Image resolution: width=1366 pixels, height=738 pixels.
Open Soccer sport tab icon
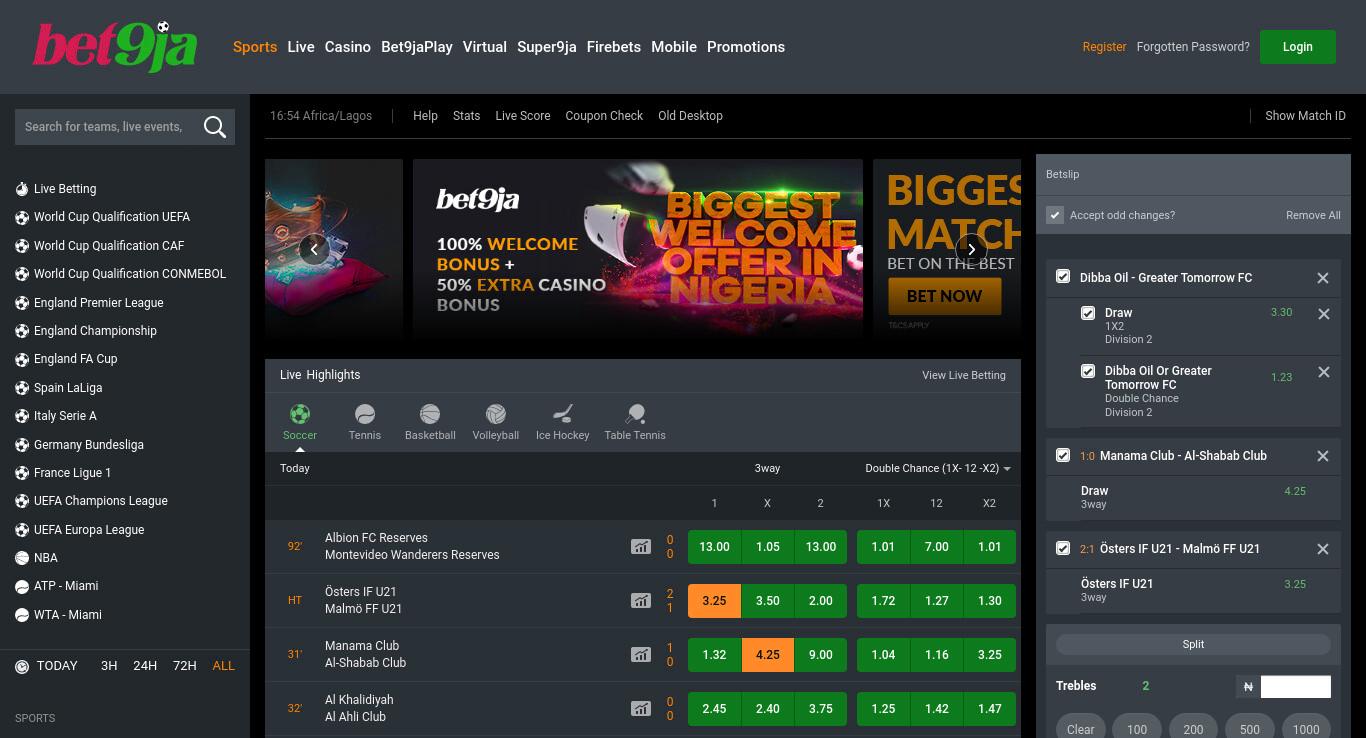coord(299,414)
